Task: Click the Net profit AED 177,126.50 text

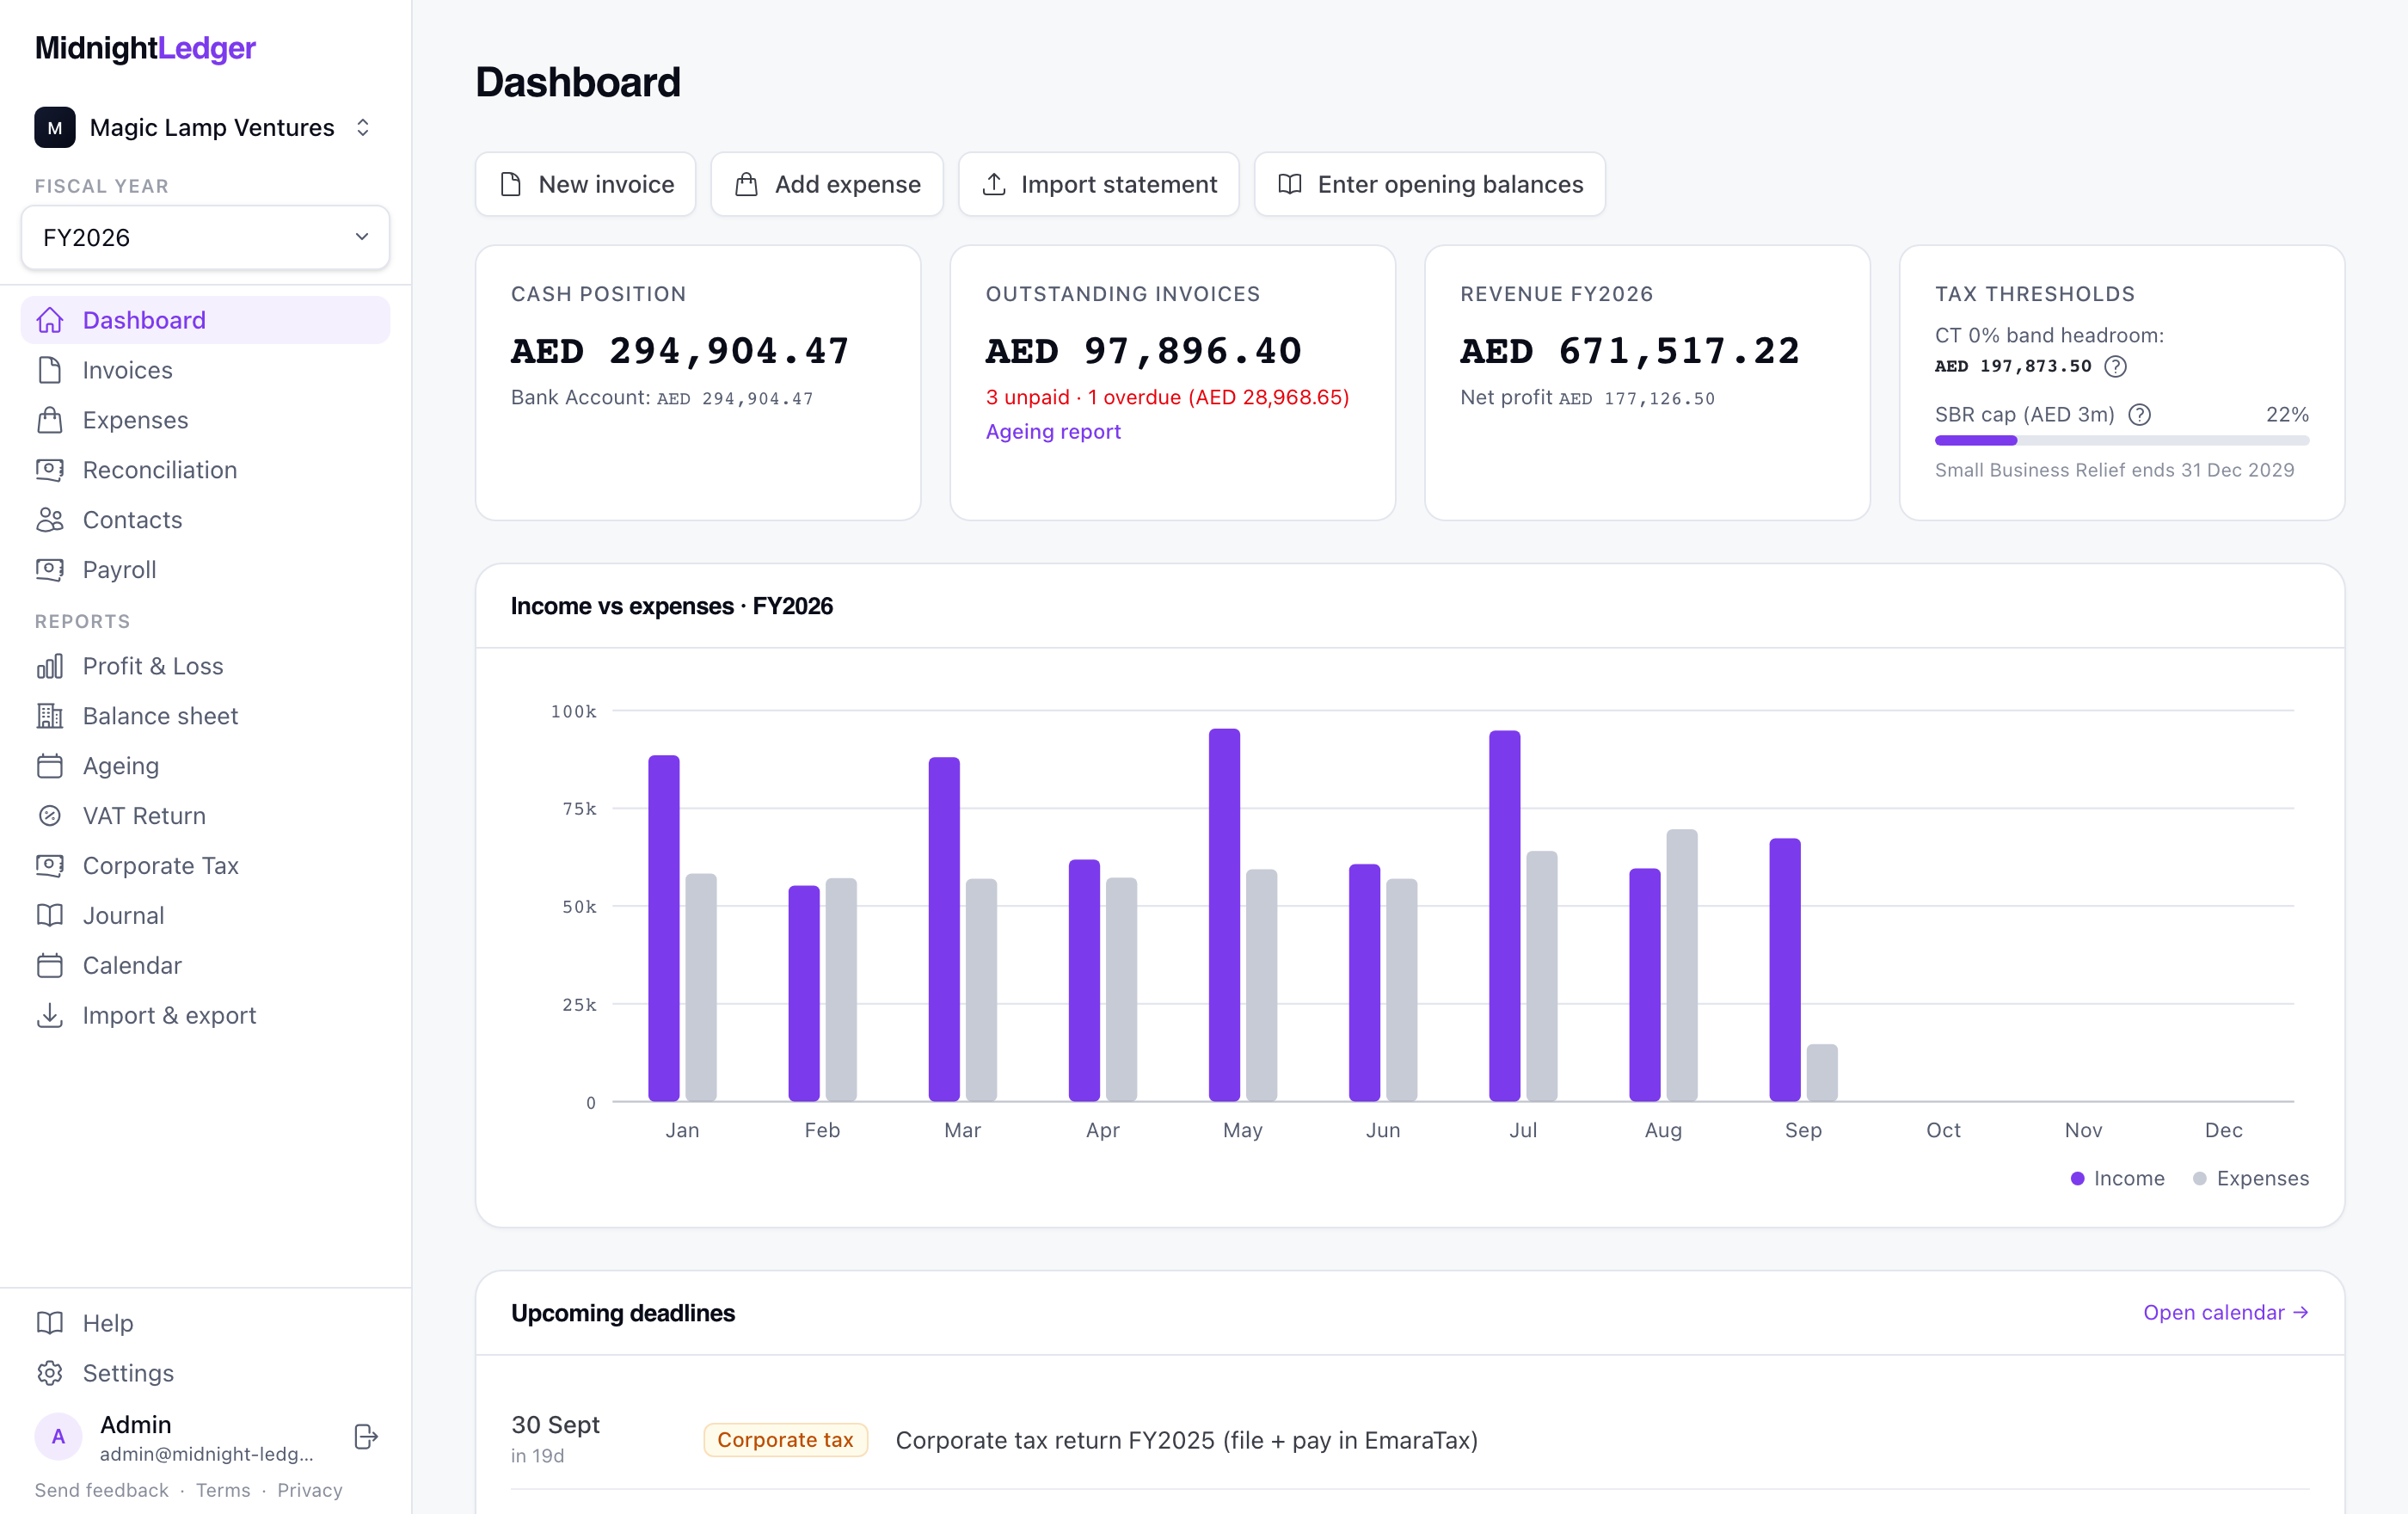Action: [x=1587, y=398]
